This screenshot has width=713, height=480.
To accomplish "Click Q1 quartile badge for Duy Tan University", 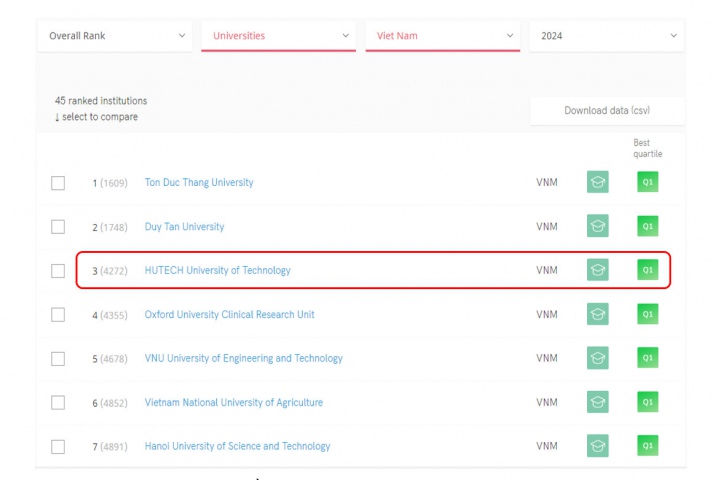I will [x=648, y=226].
